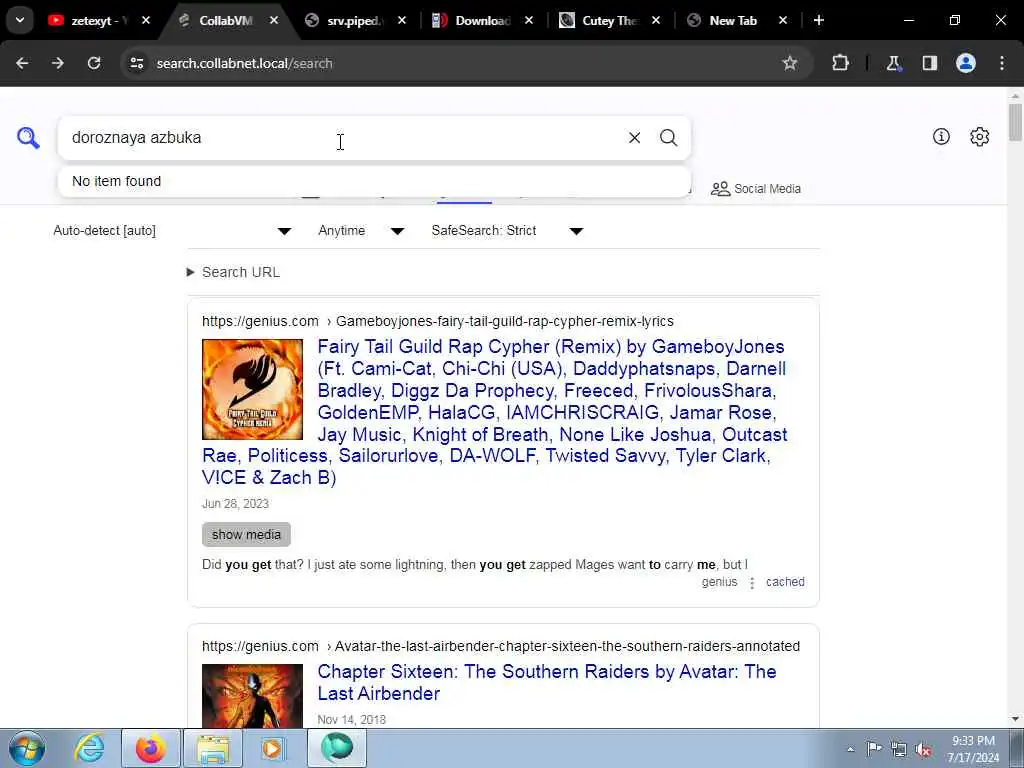The width and height of the screenshot is (1024, 768).
Task: Expand the Search URL disclosure
Action: click(233, 272)
